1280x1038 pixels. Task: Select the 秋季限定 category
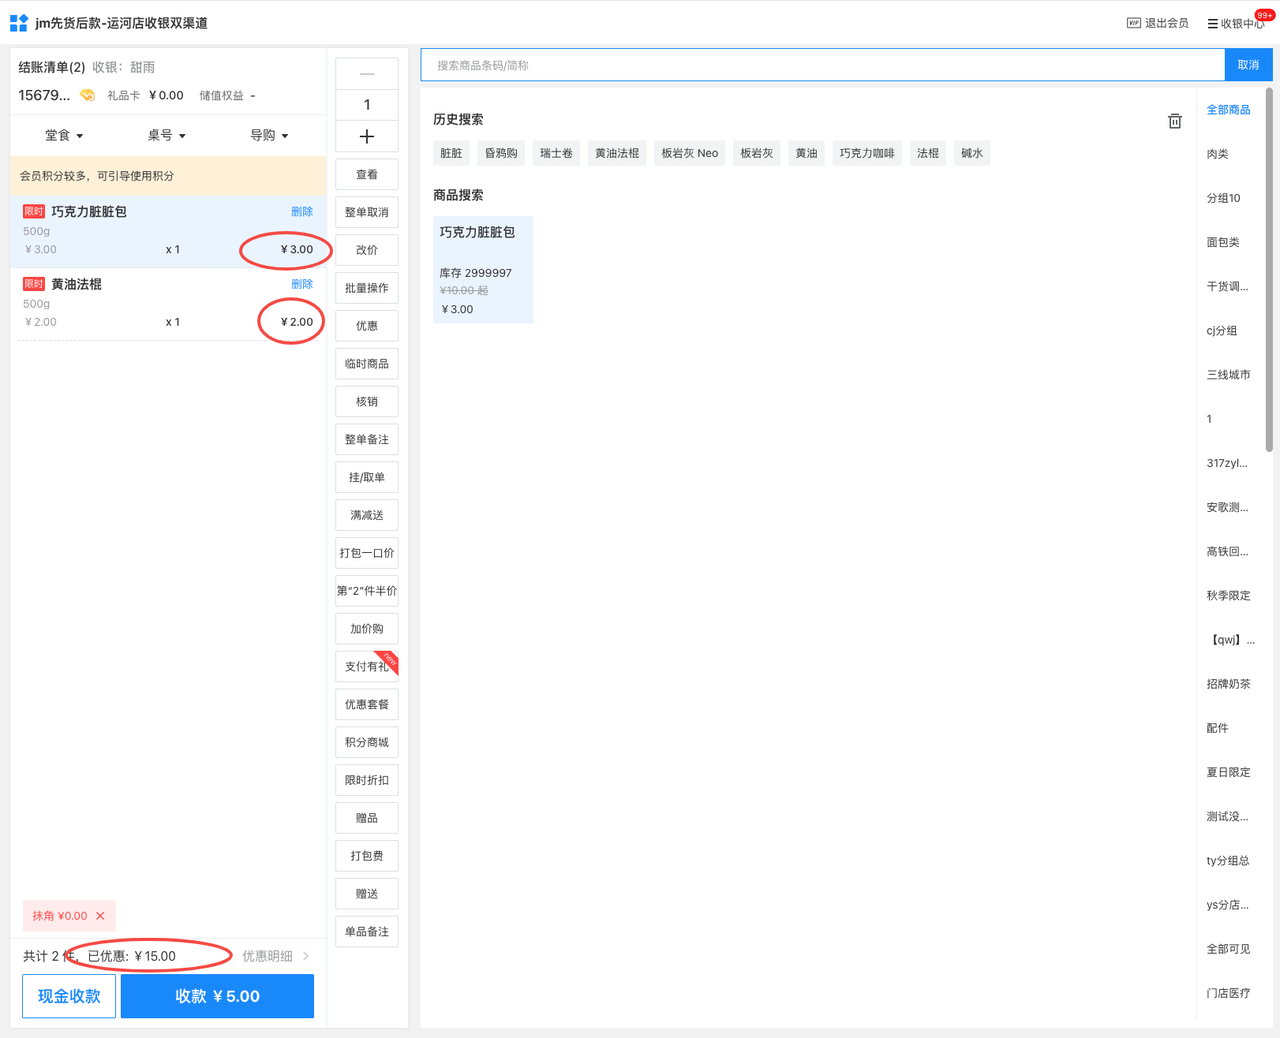point(1228,595)
